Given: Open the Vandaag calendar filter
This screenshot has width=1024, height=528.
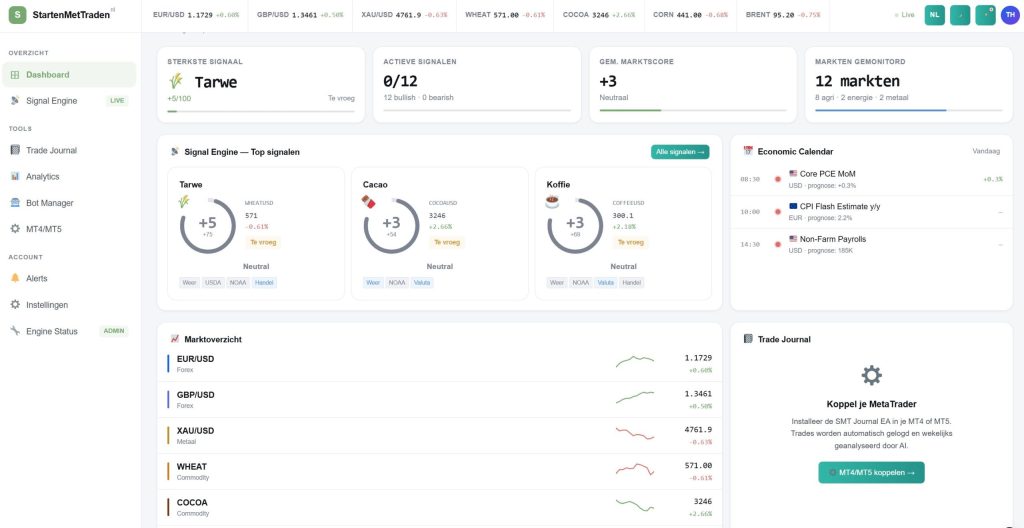Looking at the screenshot, I should point(986,151).
